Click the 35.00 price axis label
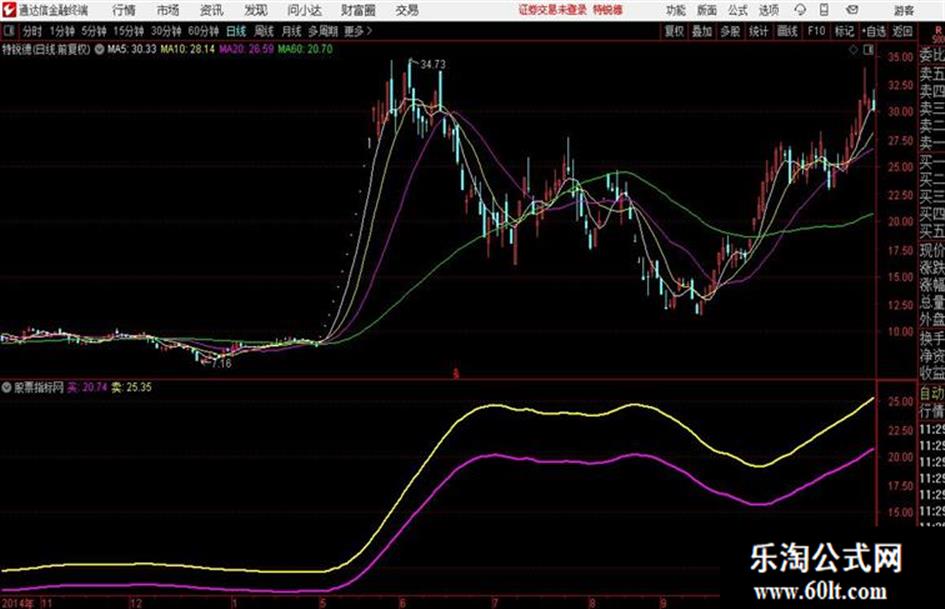 coord(900,57)
